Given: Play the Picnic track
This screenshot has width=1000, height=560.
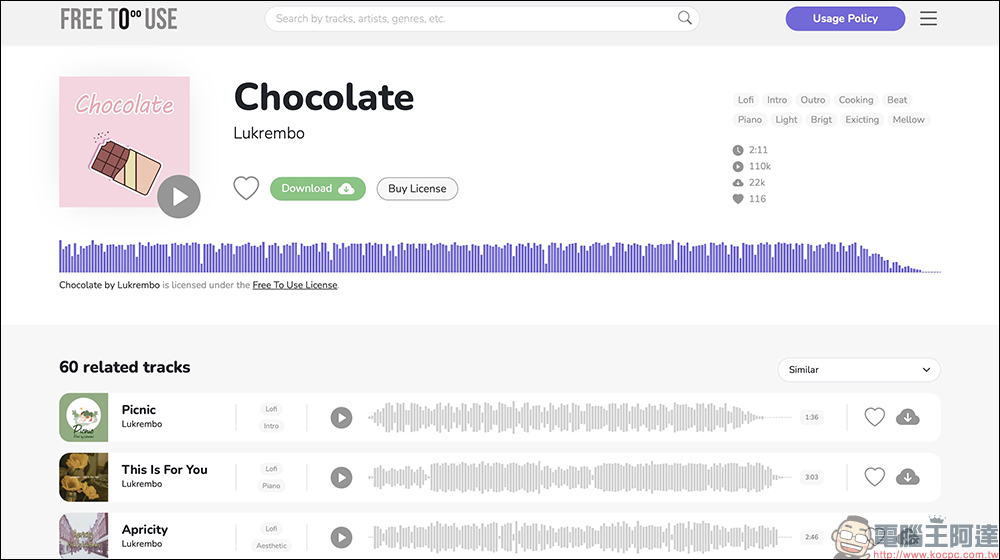Looking at the screenshot, I should (342, 417).
